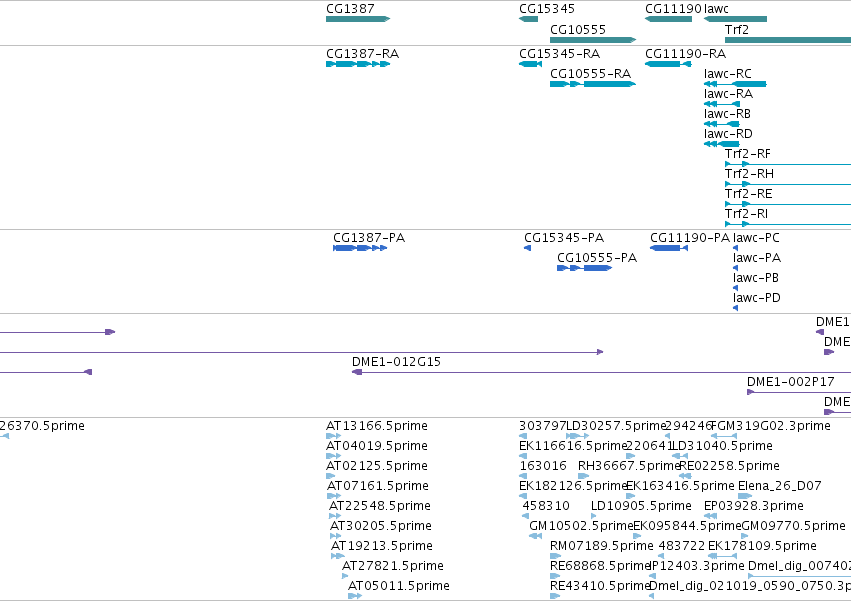This screenshot has width=851, height=601.
Task: Click the Trf2 gene bar
Action: 788,40
